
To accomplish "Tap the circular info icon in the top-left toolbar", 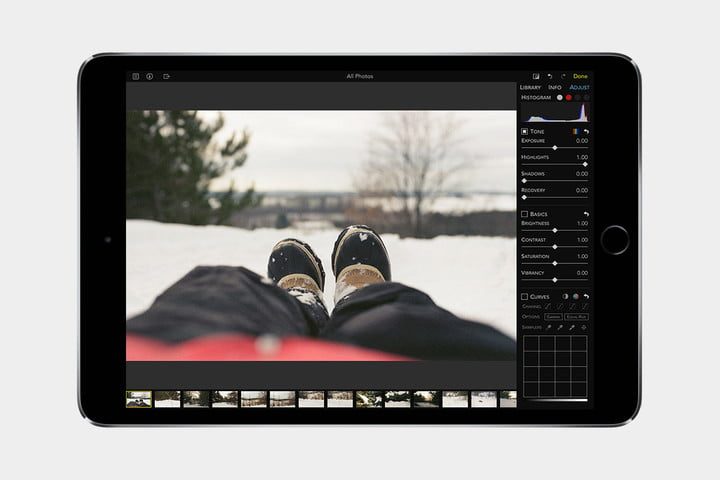I will point(150,77).
